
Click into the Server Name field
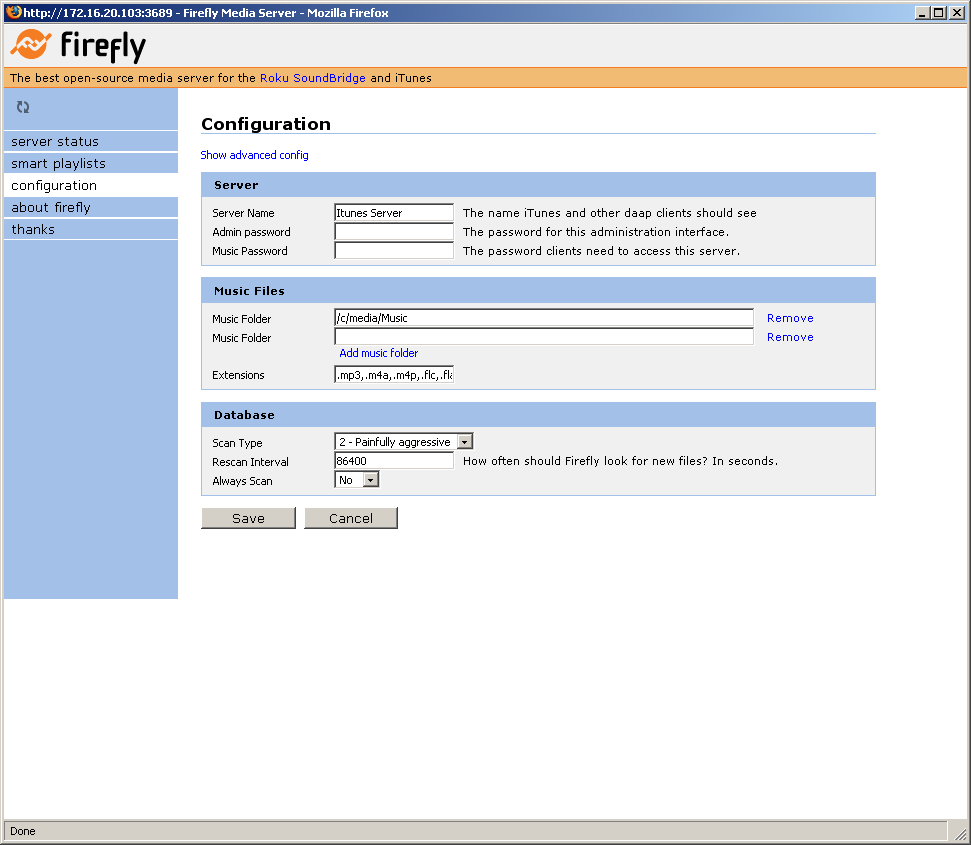coord(394,212)
